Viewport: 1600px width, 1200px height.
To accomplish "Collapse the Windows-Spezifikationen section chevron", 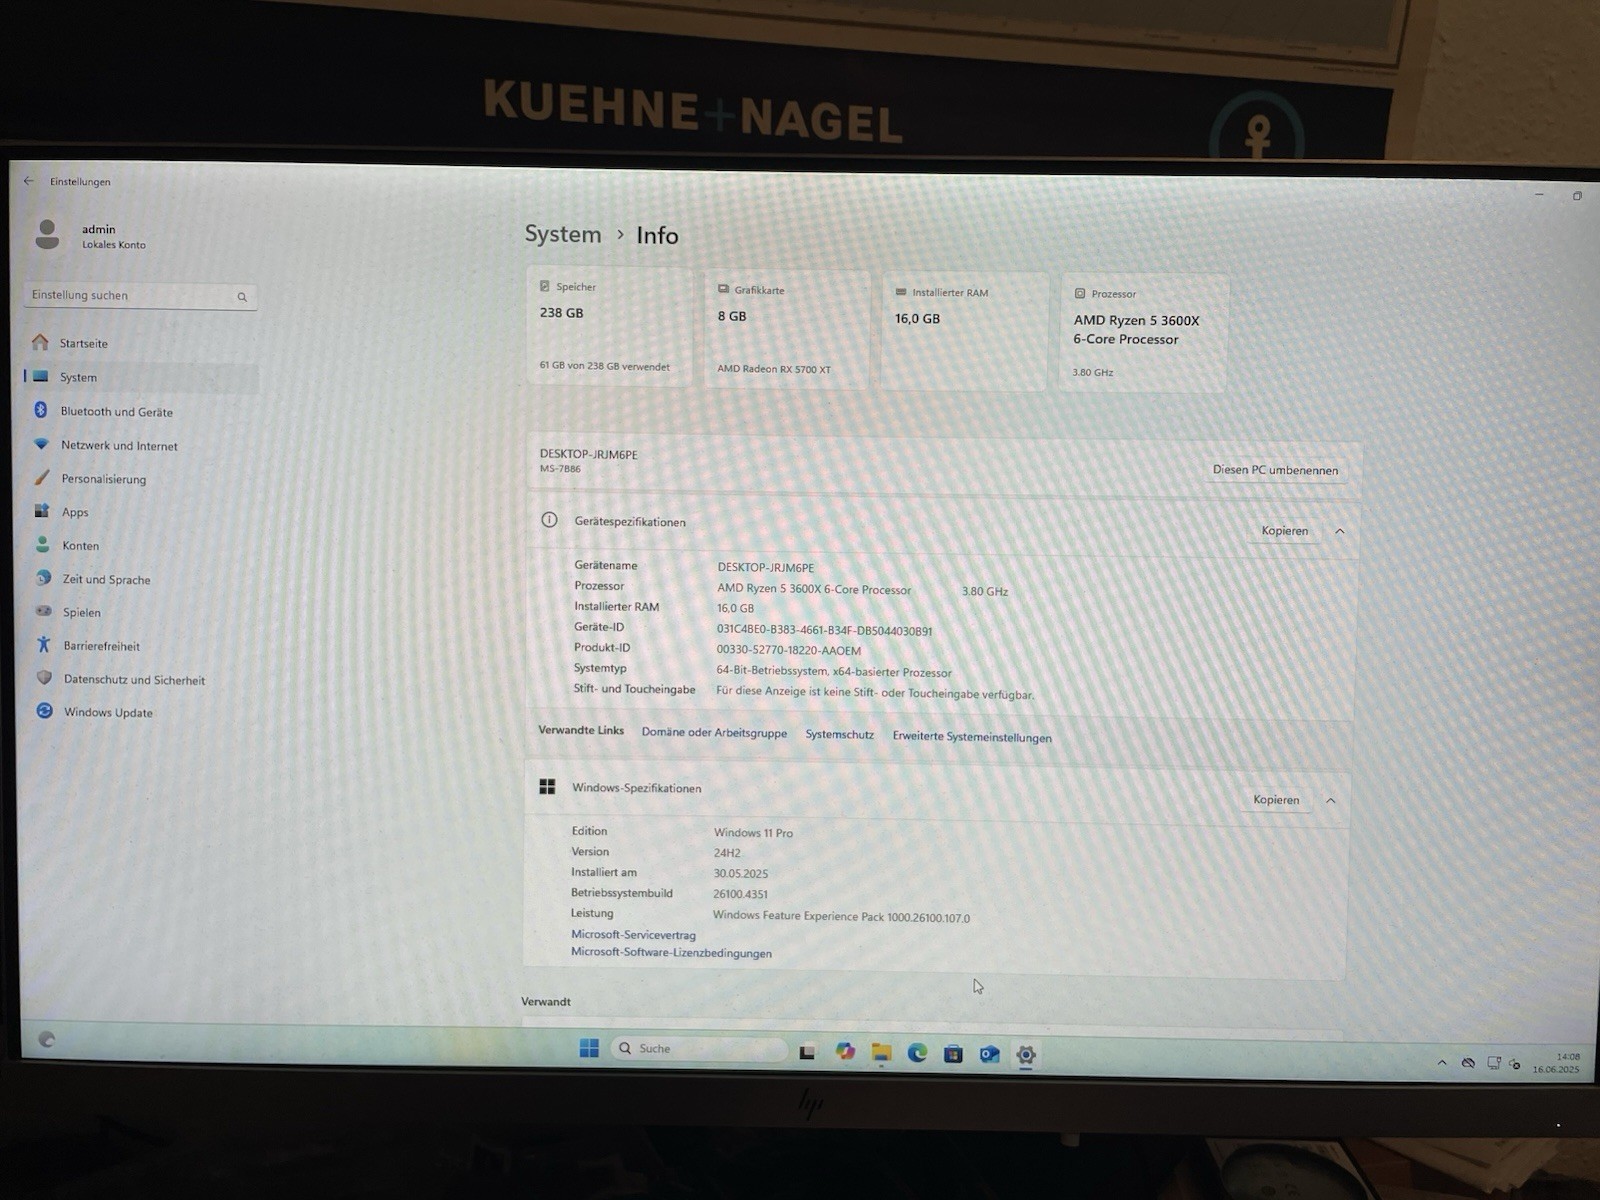I will (1331, 800).
